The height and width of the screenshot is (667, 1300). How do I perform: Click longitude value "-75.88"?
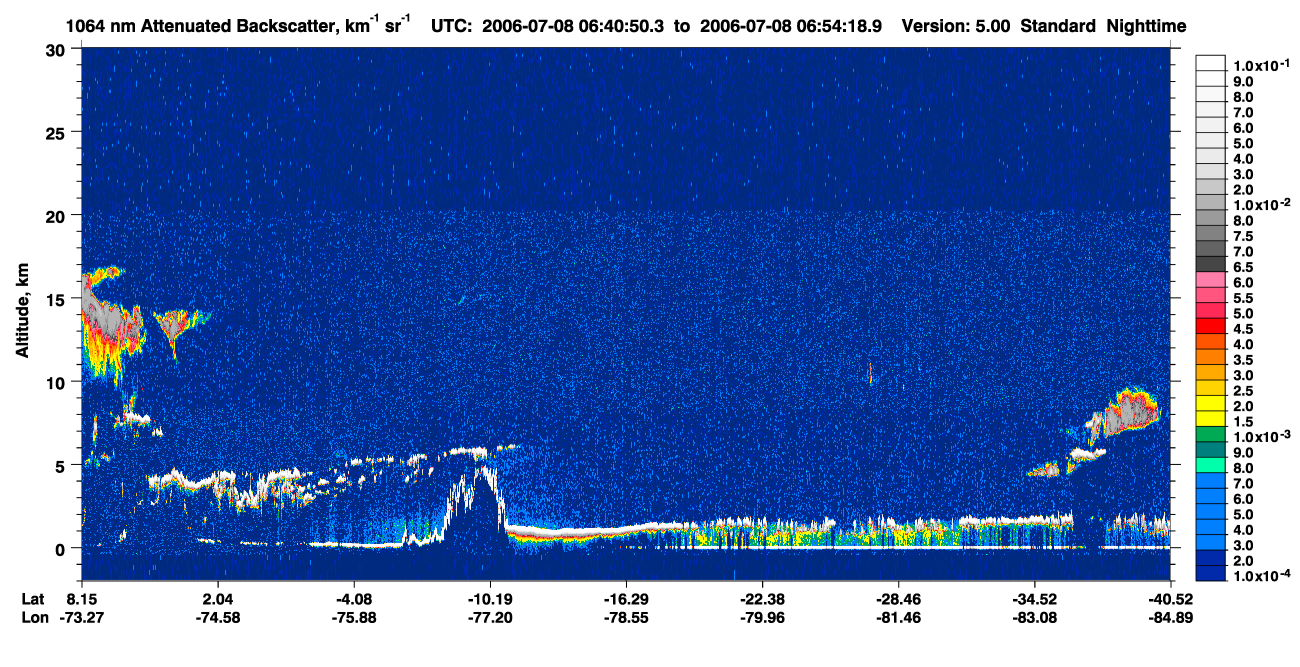coord(353,617)
